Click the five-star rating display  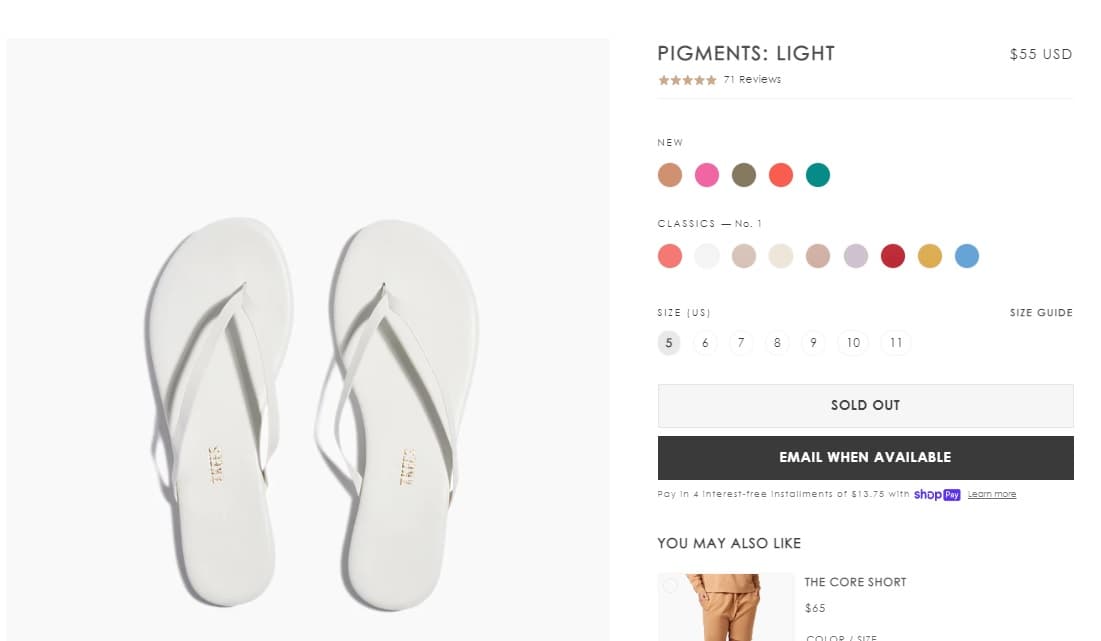tap(687, 79)
